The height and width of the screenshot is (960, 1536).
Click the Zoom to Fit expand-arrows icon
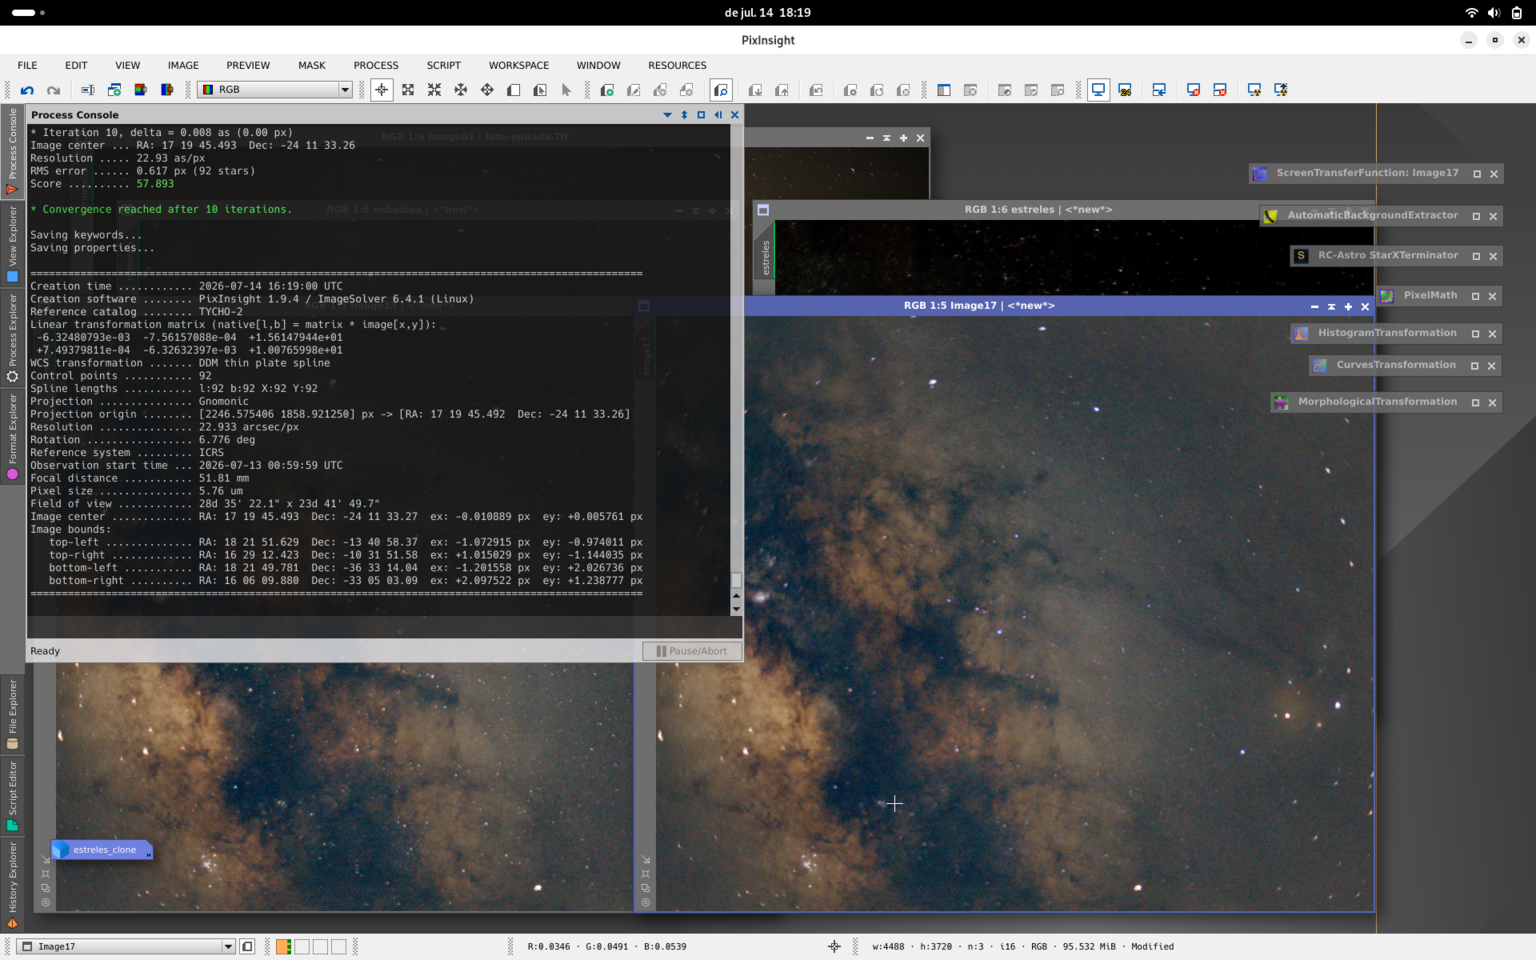(408, 90)
